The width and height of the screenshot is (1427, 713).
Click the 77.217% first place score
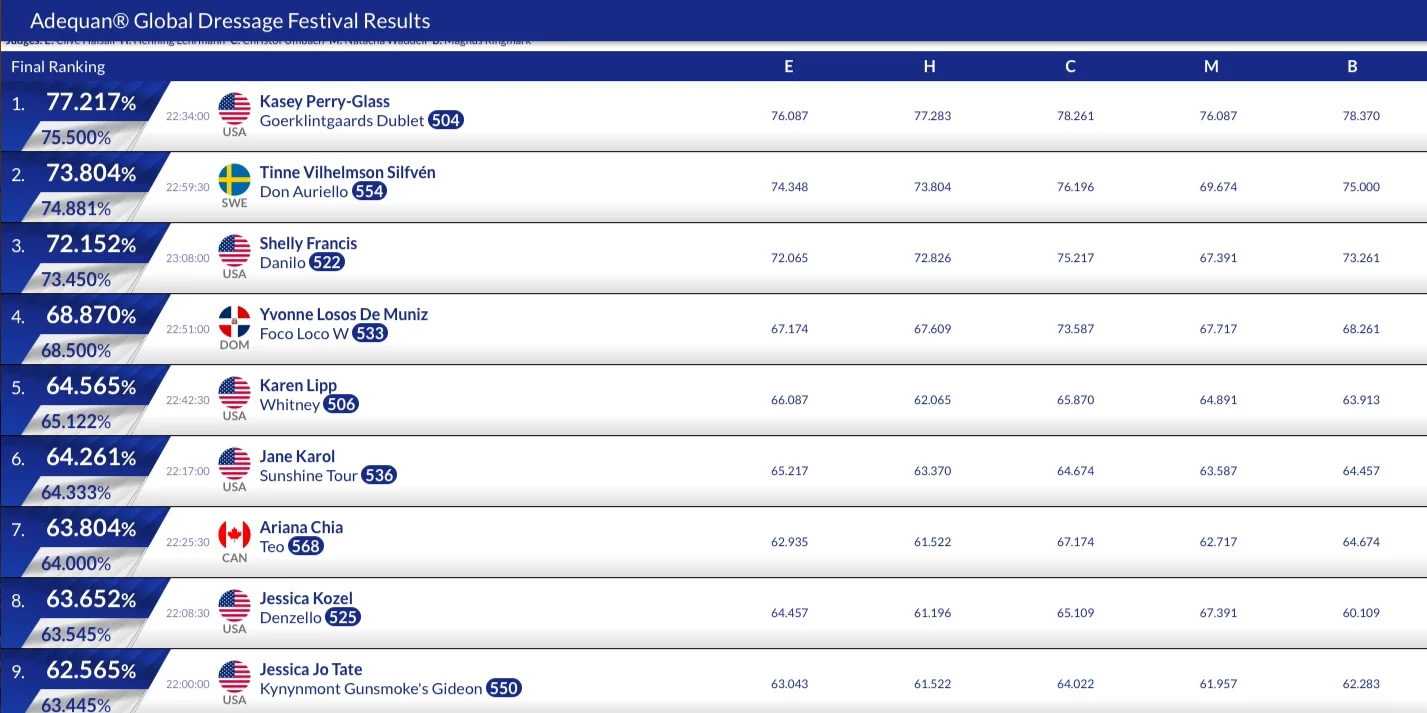91,102
